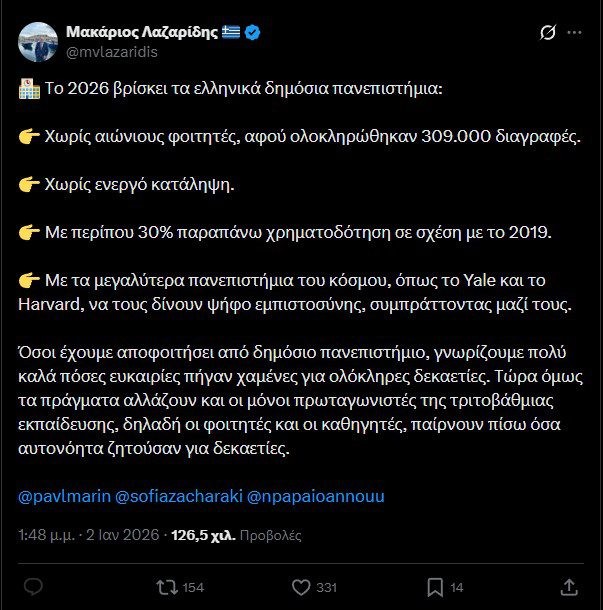Open the @sofiazacharaki mention
The height and width of the screenshot is (610, 603).
[x=178, y=496]
